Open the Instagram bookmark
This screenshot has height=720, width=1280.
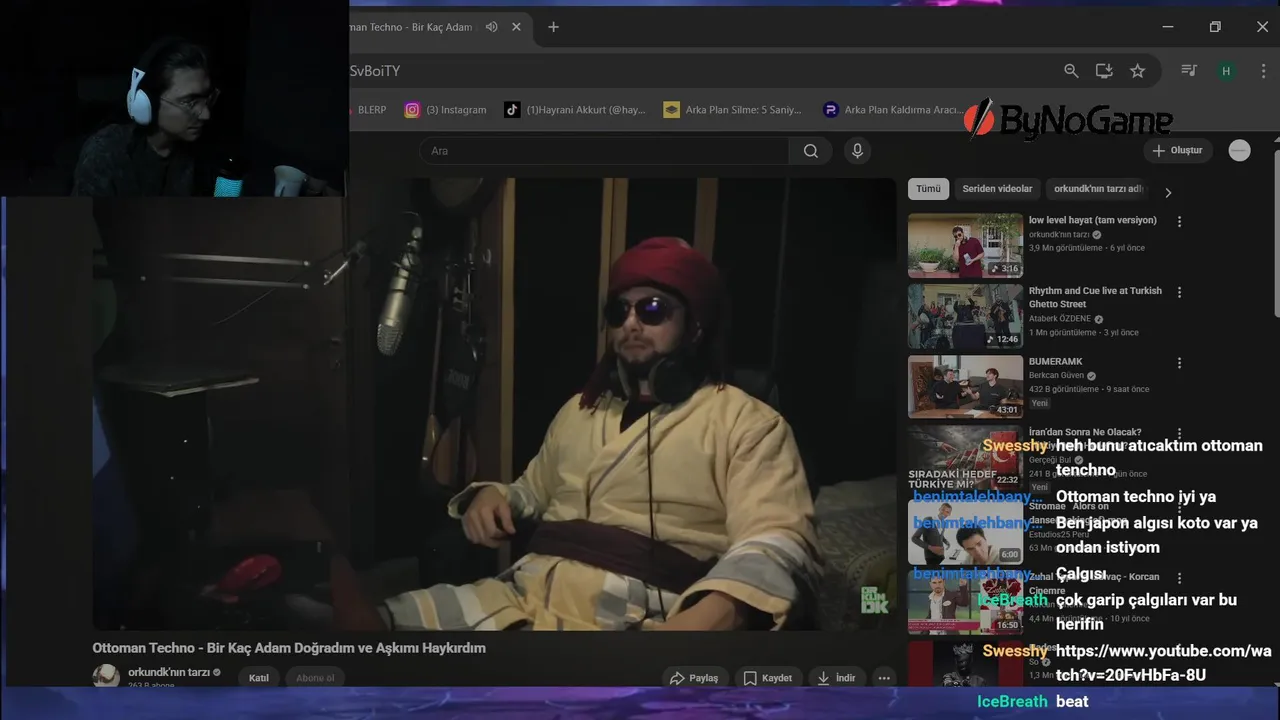tap(446, 110)
